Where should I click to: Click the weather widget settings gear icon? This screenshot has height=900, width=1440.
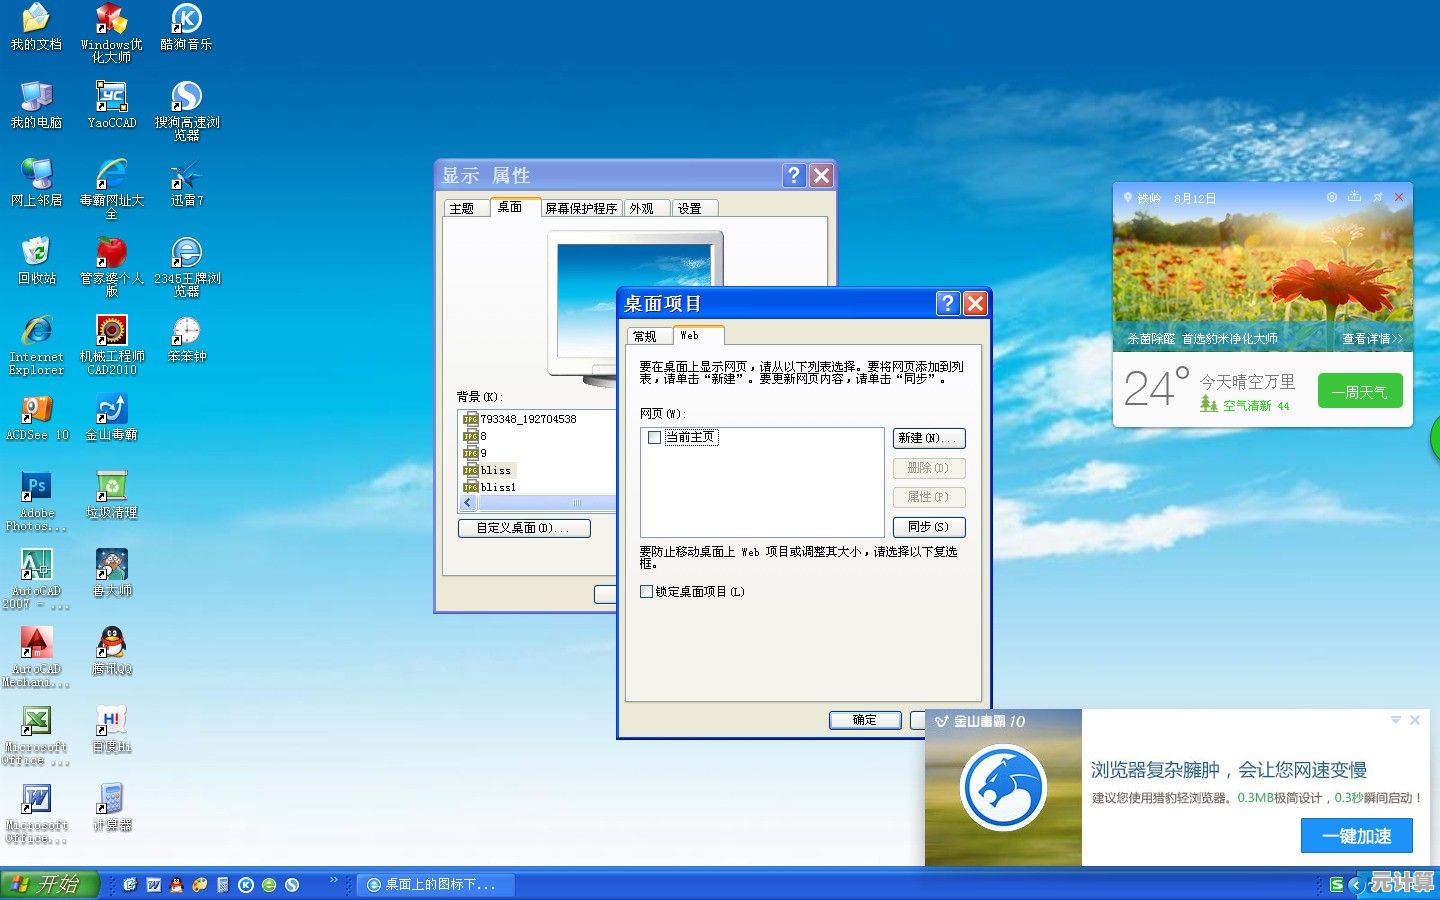[1332, 198]
